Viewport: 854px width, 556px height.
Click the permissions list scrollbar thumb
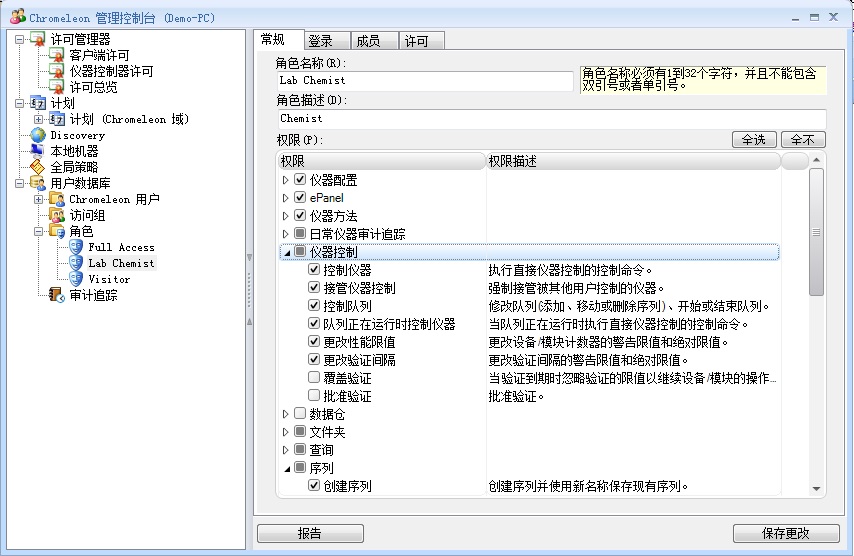point(816,232)
